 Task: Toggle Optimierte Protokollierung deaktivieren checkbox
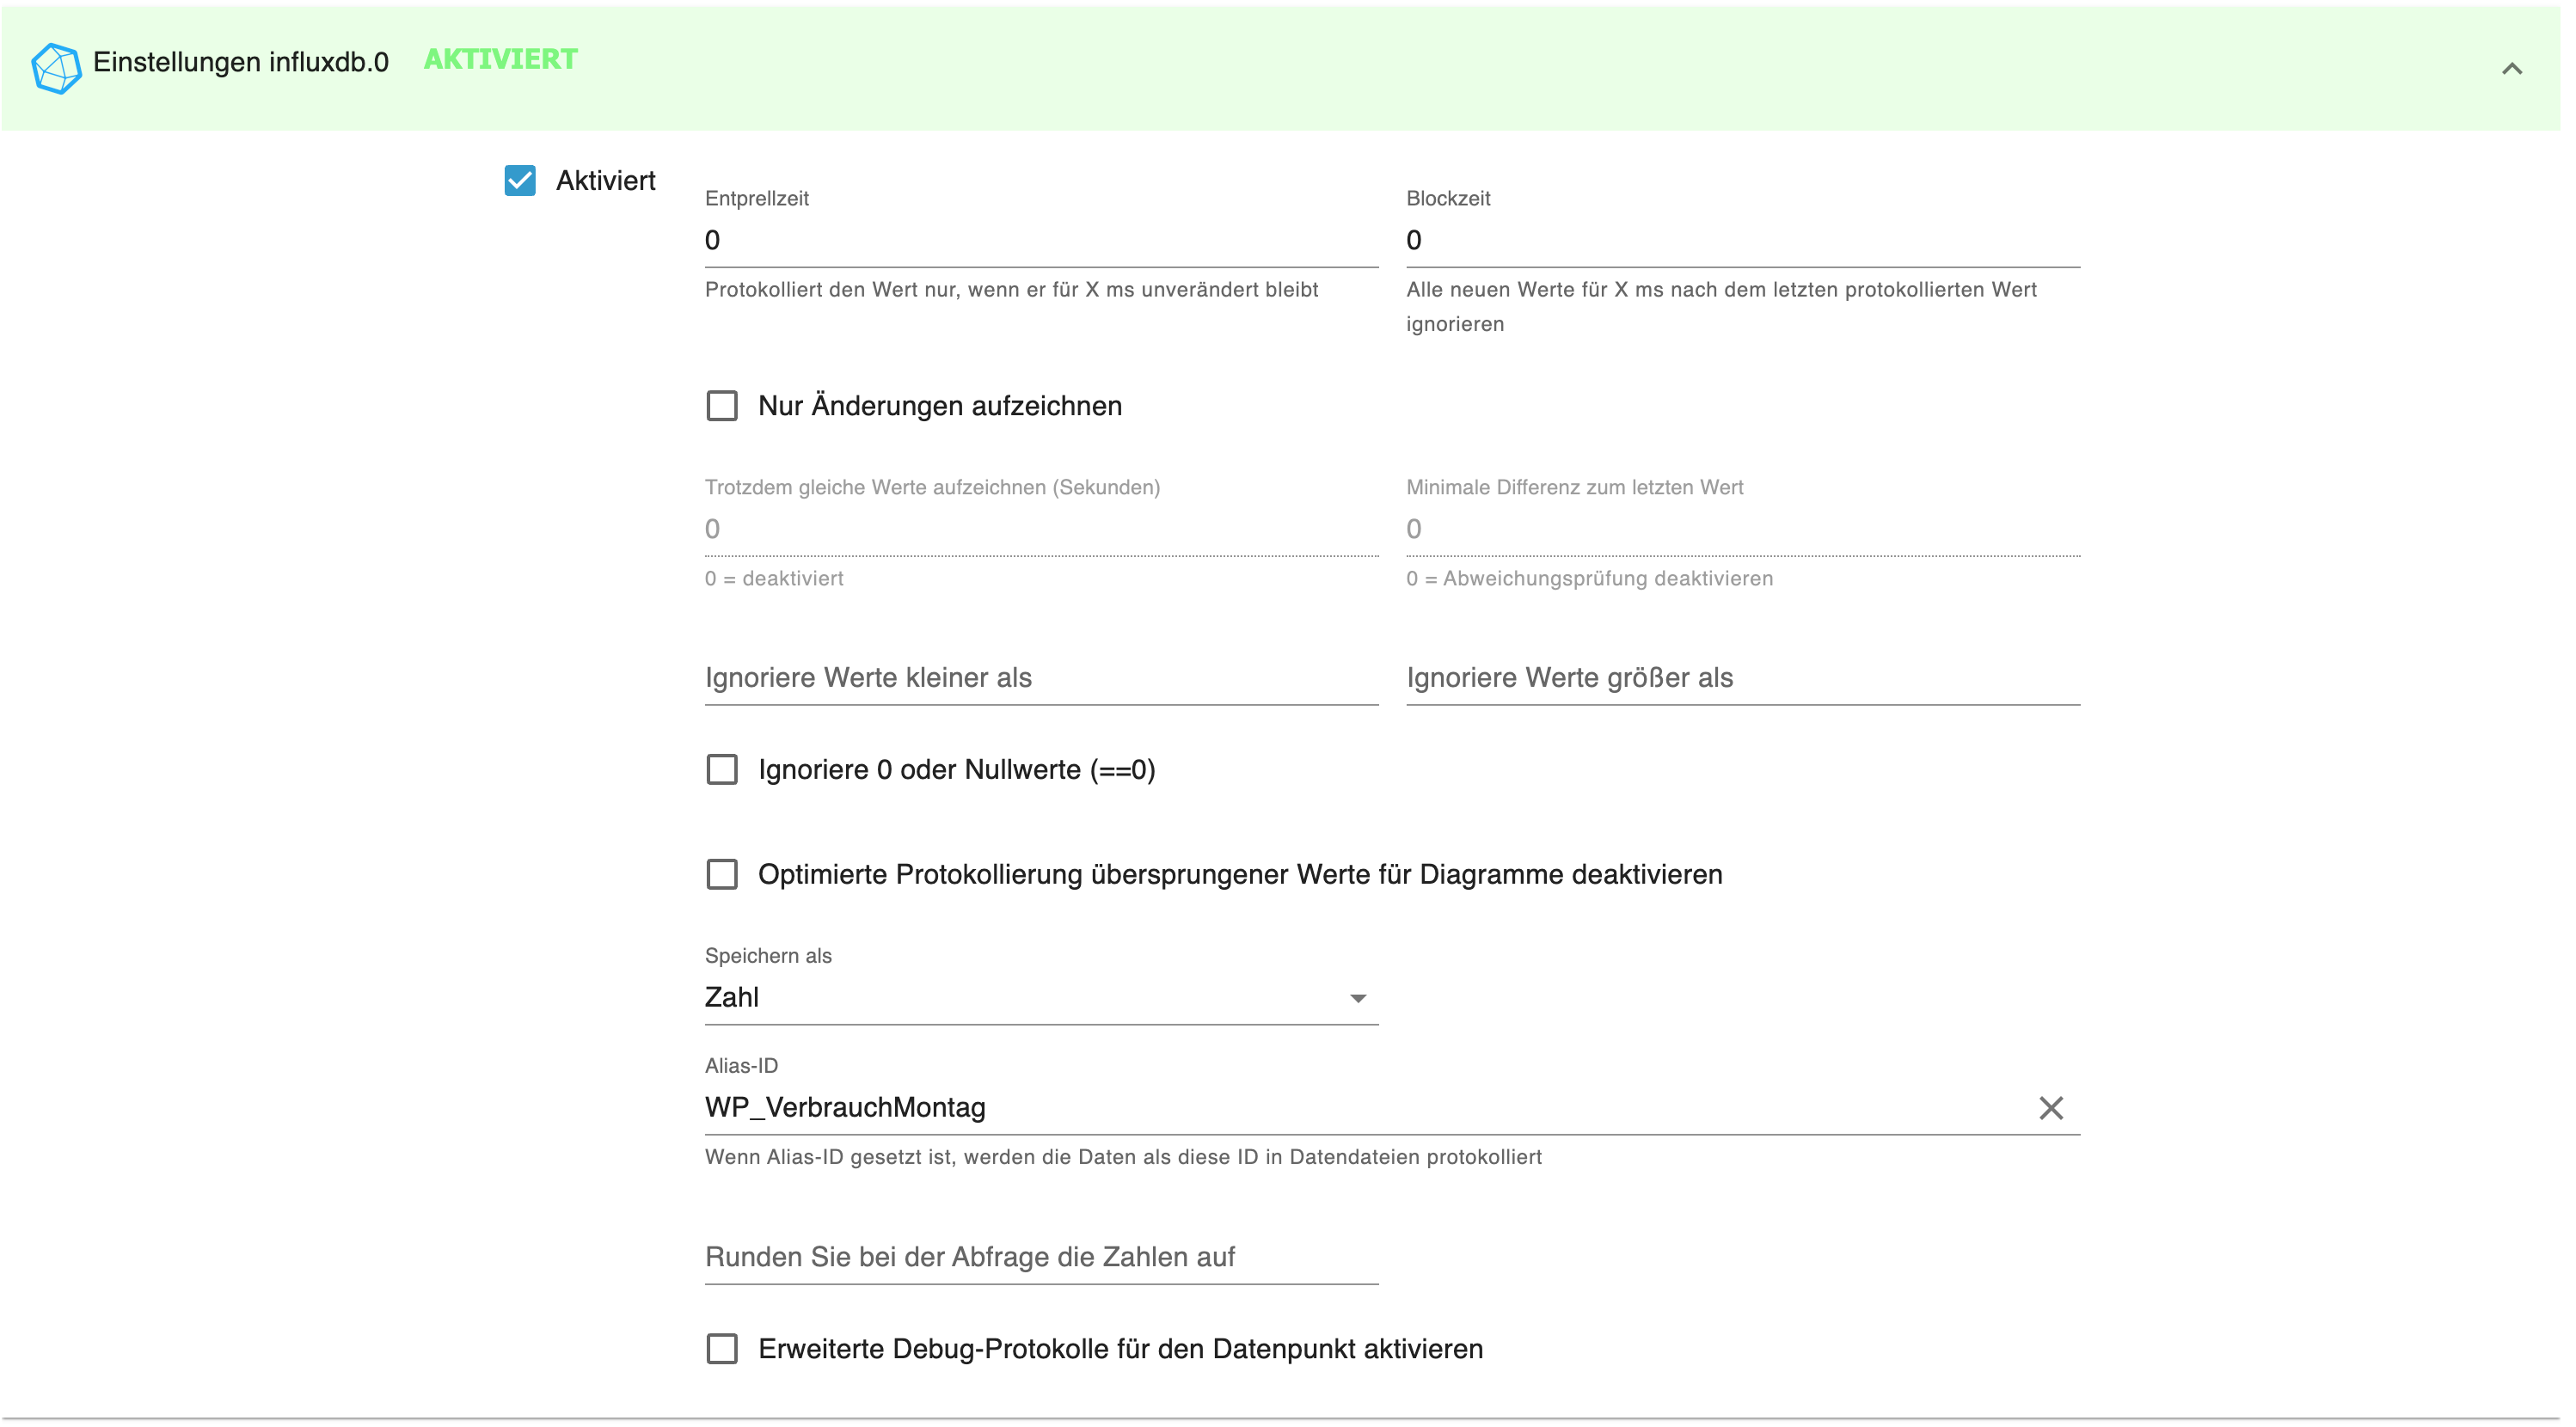[x=722, y=875]
